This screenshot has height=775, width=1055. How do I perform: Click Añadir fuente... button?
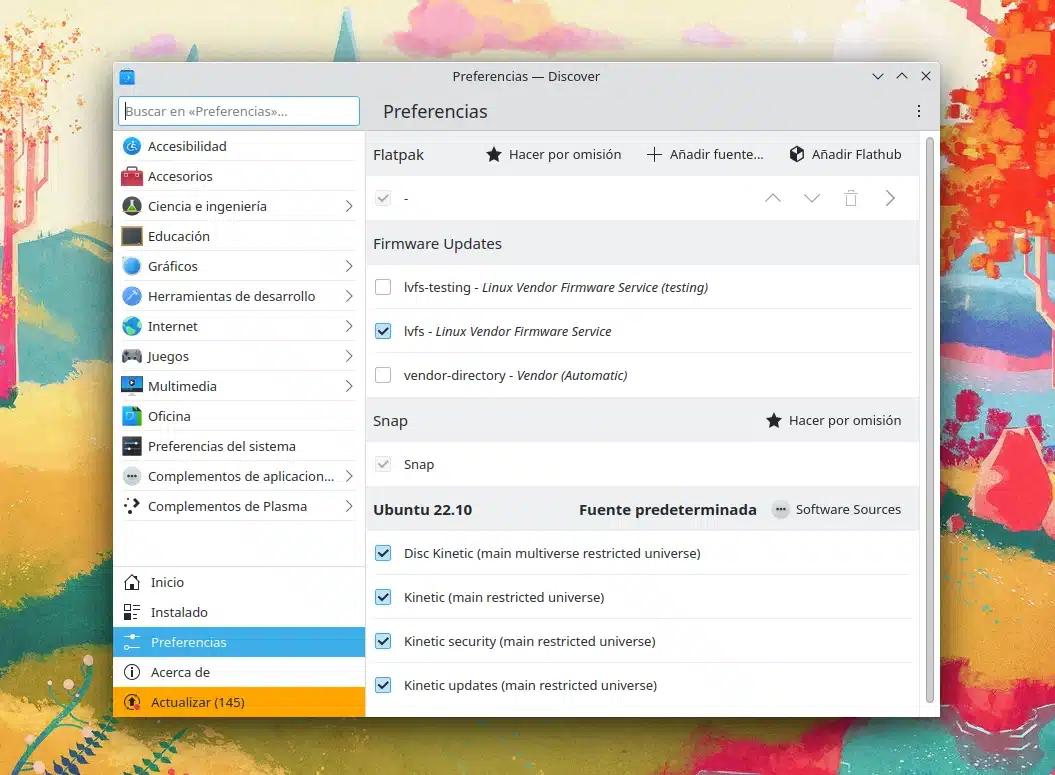(x=705, y=155)
